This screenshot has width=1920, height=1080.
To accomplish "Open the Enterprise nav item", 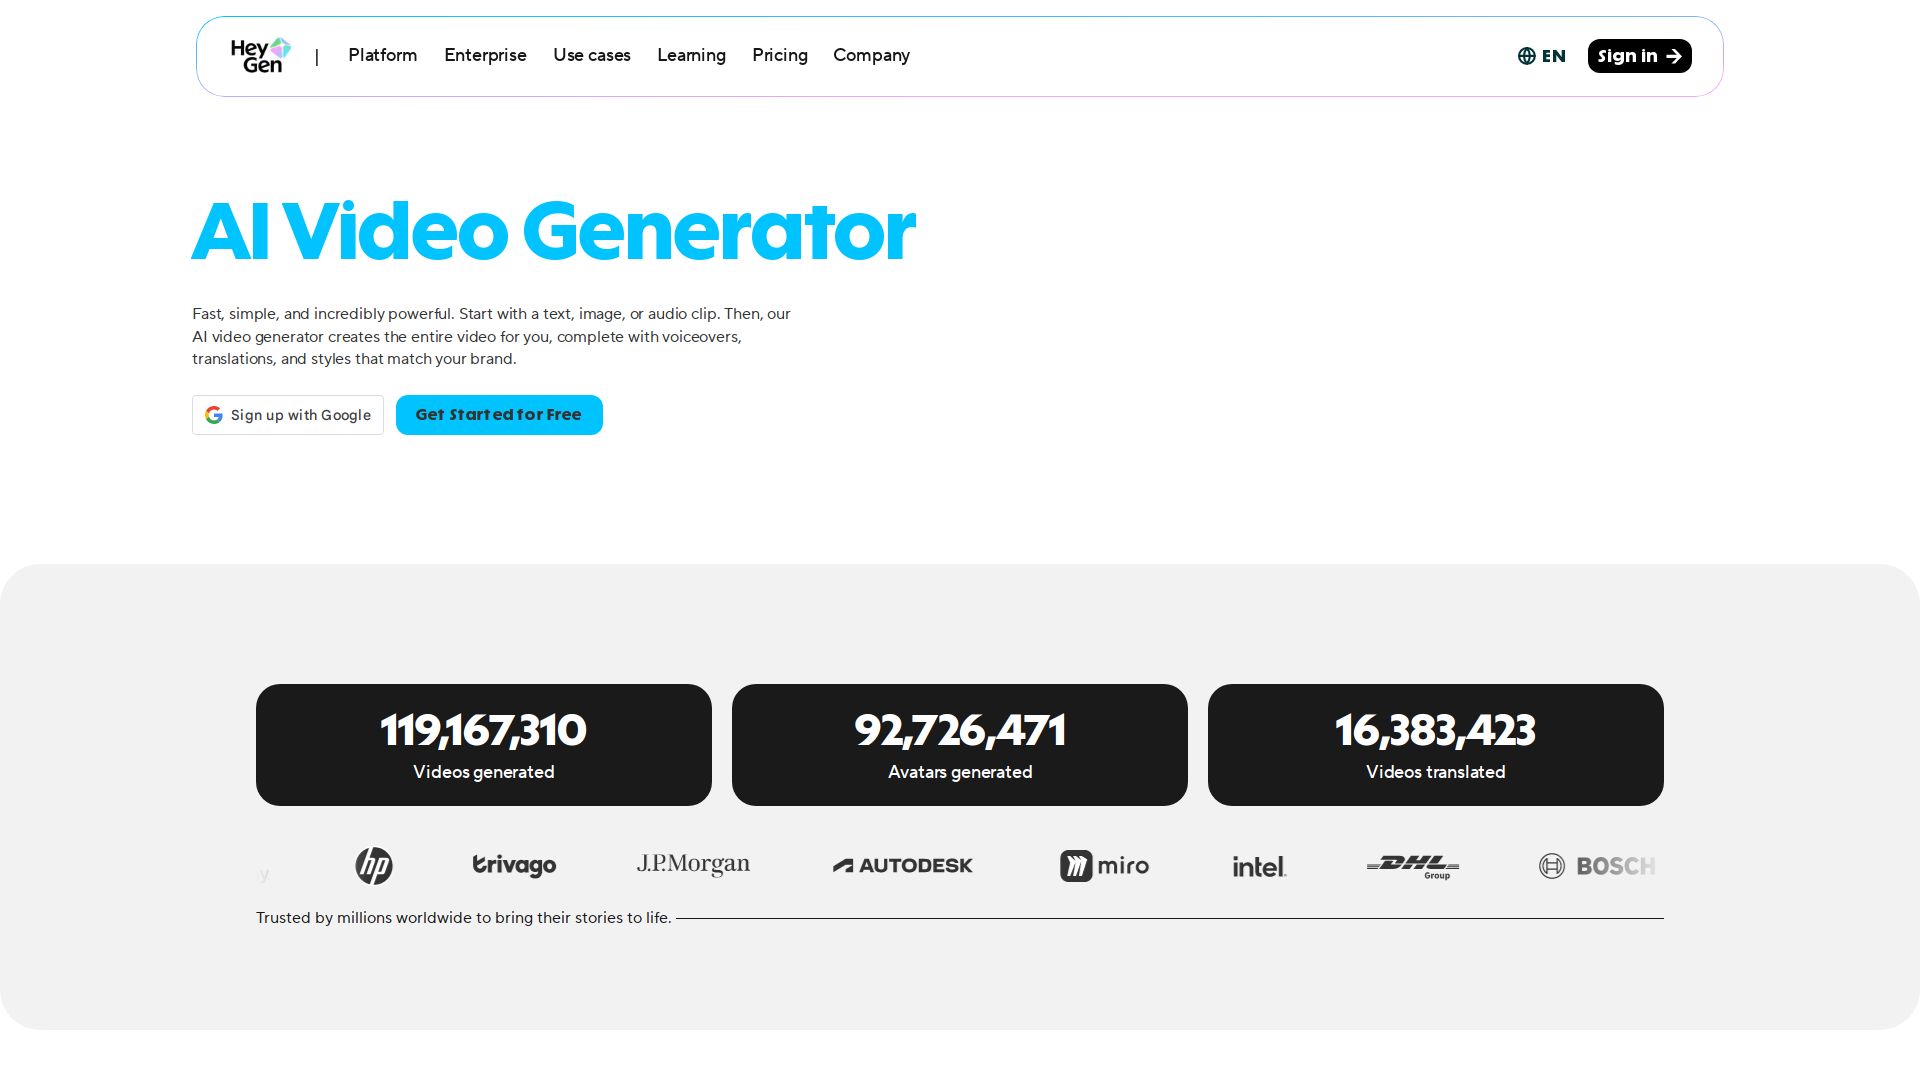I will 485,55.
